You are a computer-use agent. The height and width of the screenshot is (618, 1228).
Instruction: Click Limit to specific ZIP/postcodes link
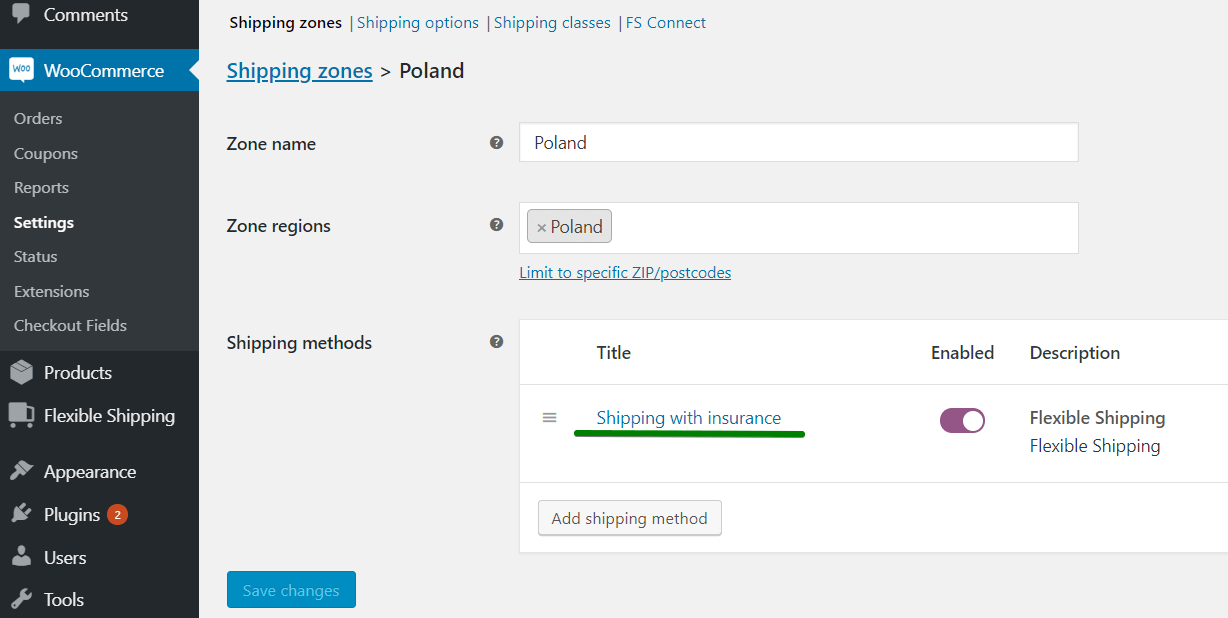pos(625,272)
